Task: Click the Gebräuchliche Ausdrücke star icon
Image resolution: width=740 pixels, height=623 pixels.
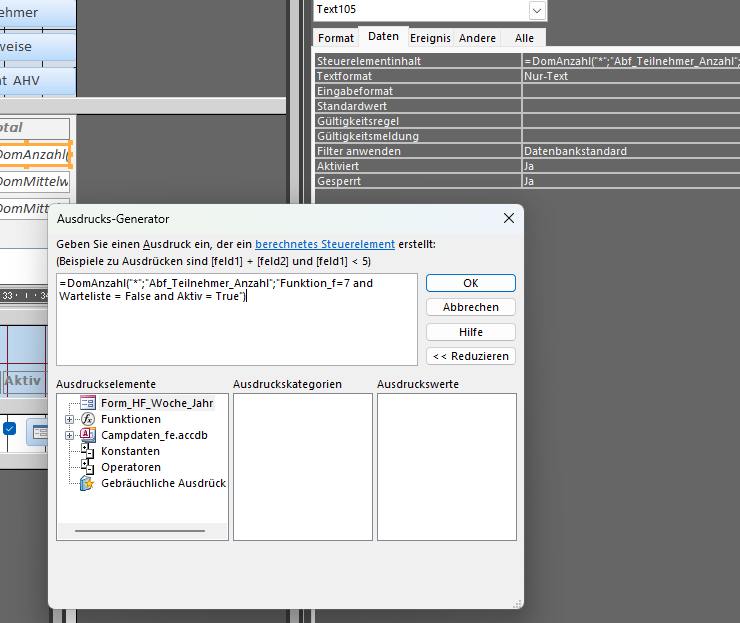Action: tap(87, 483)
